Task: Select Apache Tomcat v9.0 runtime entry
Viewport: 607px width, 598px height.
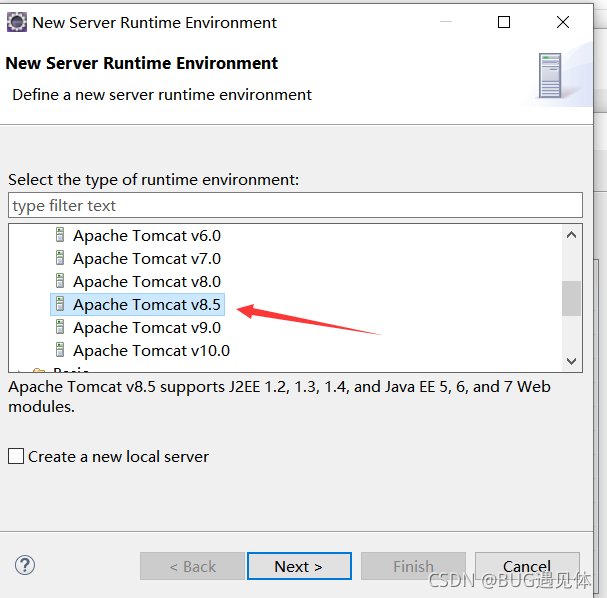Action: coord(147,328)
